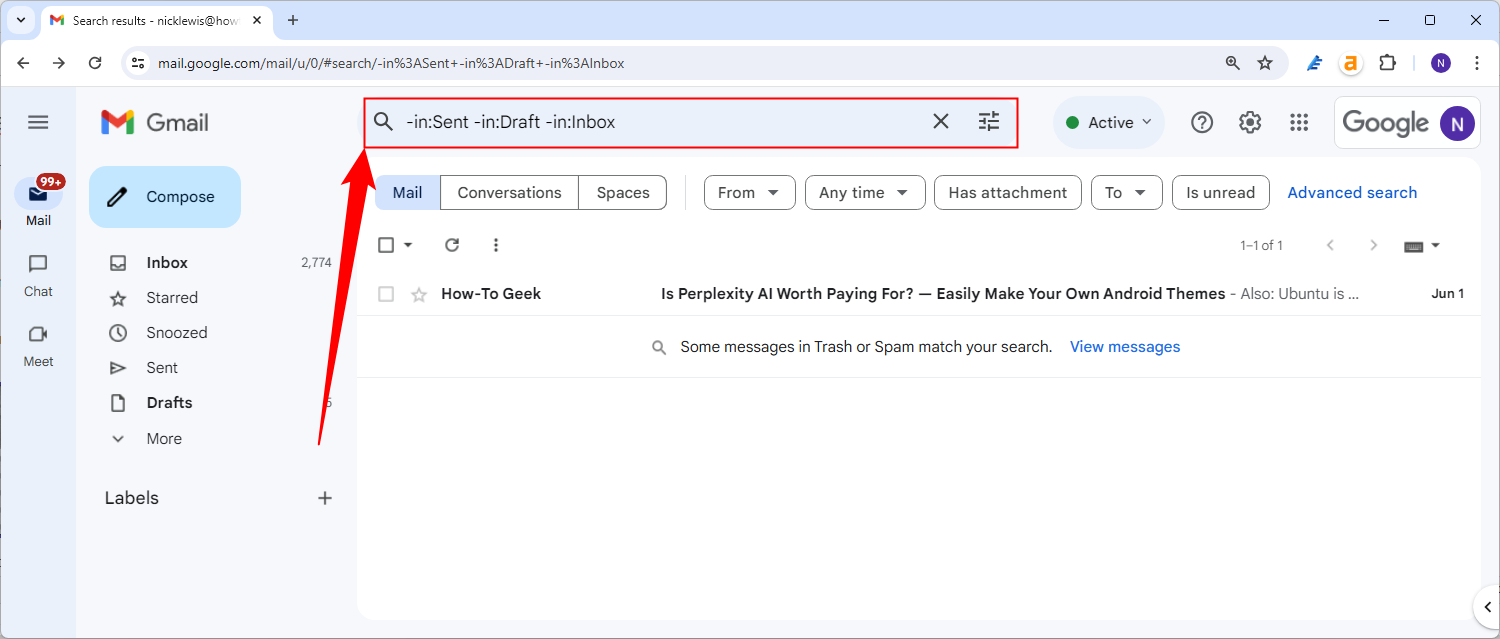Toggle the select-all checkbox

pyautogui.click(x=386, y=245)
